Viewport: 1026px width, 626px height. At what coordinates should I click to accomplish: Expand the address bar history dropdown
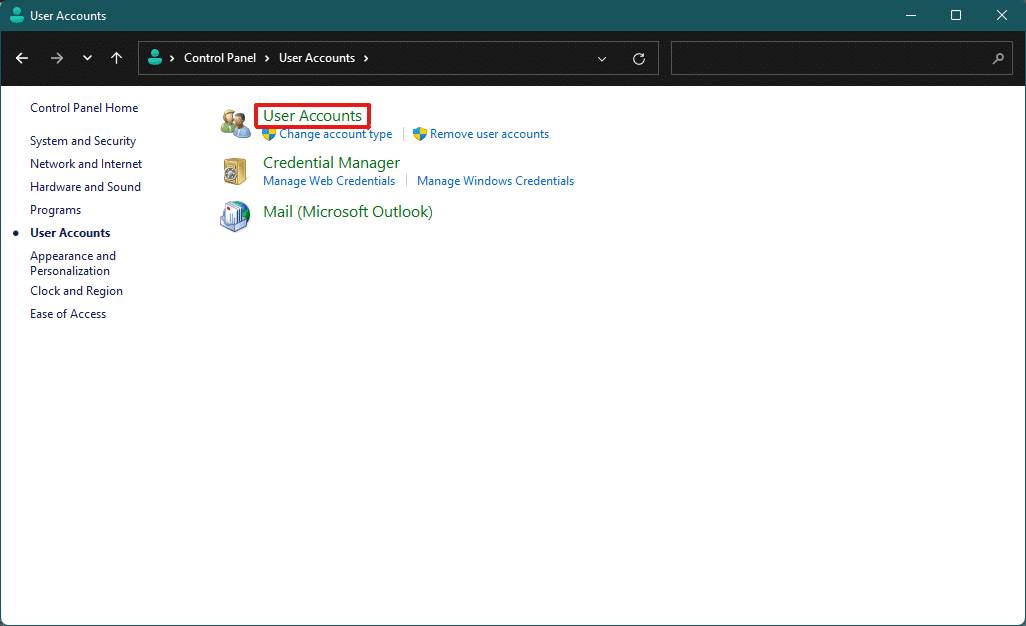click(x=602, y=59)
